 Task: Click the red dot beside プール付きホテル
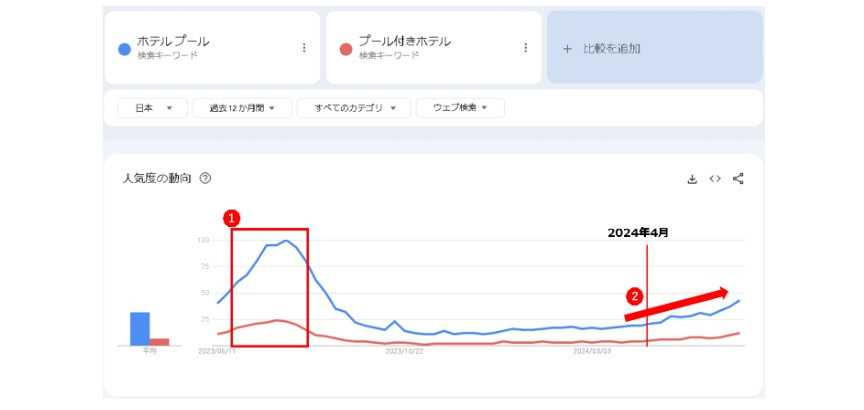tap(345, 48)
